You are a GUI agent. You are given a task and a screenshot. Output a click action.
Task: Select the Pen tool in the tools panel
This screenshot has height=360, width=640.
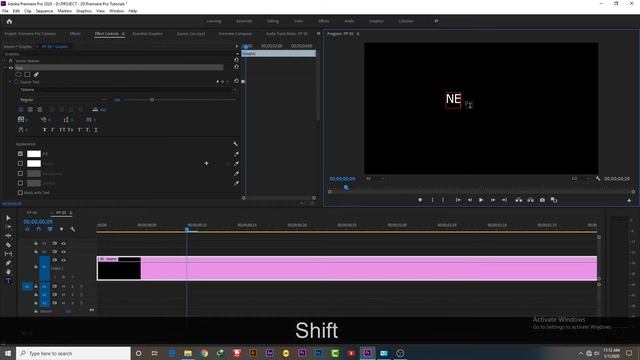coord(8,263)
